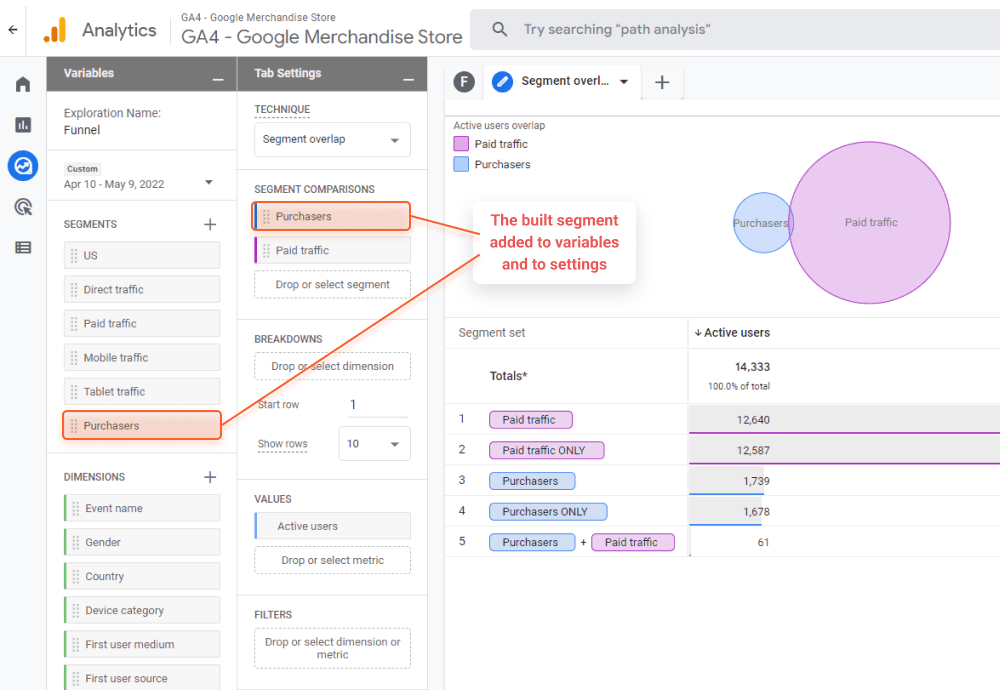Click the Purchasers circle in diagram
Viewport: 1000px width, 690px height.
[x=761, y=223]
